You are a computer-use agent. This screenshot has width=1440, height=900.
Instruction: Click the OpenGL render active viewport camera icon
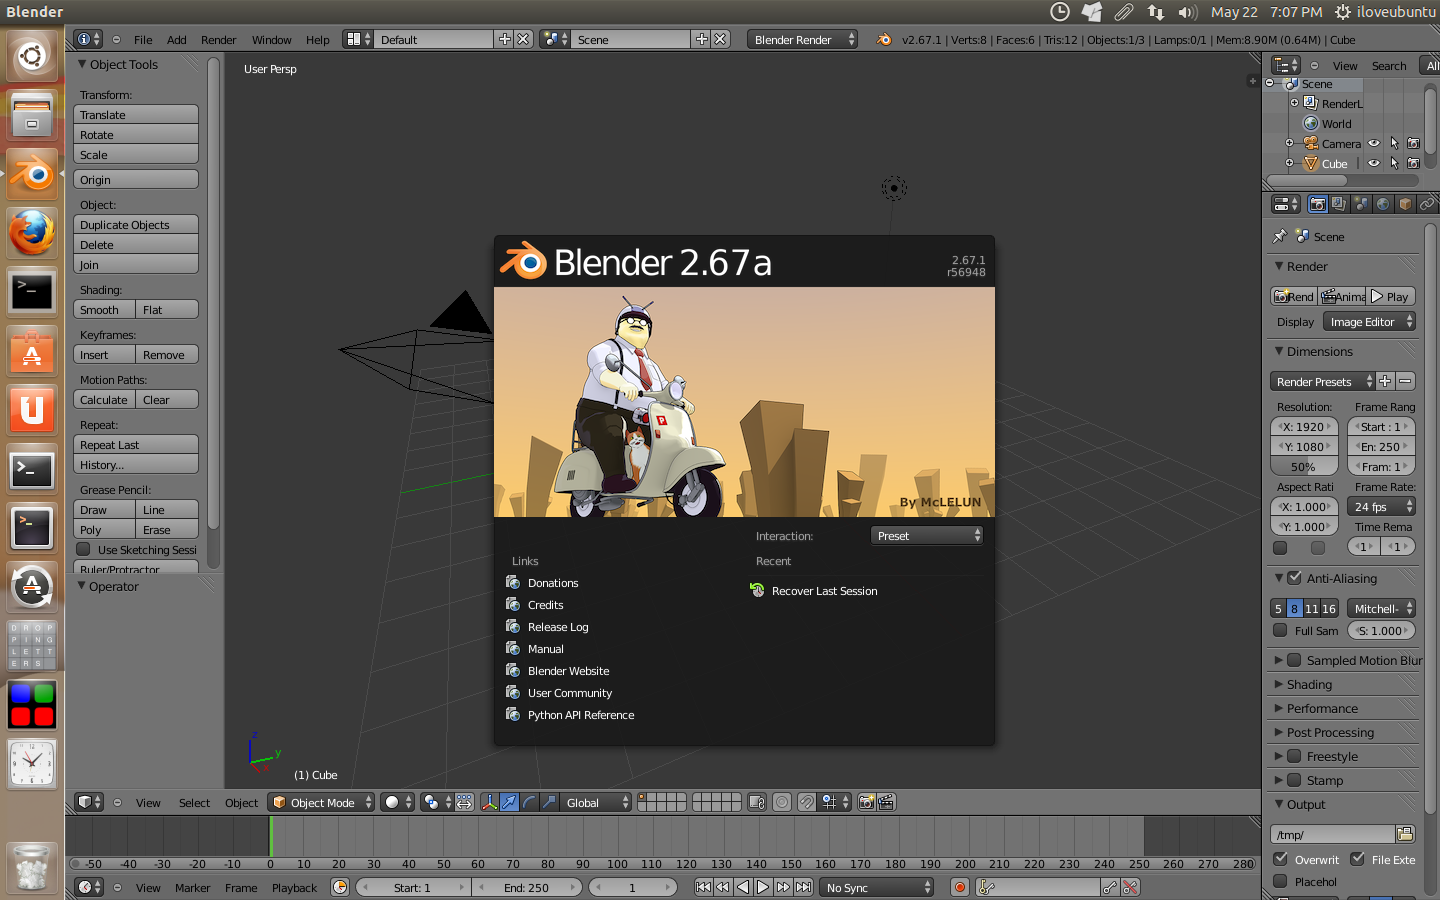pyautogui.click(x=867, y=802)
